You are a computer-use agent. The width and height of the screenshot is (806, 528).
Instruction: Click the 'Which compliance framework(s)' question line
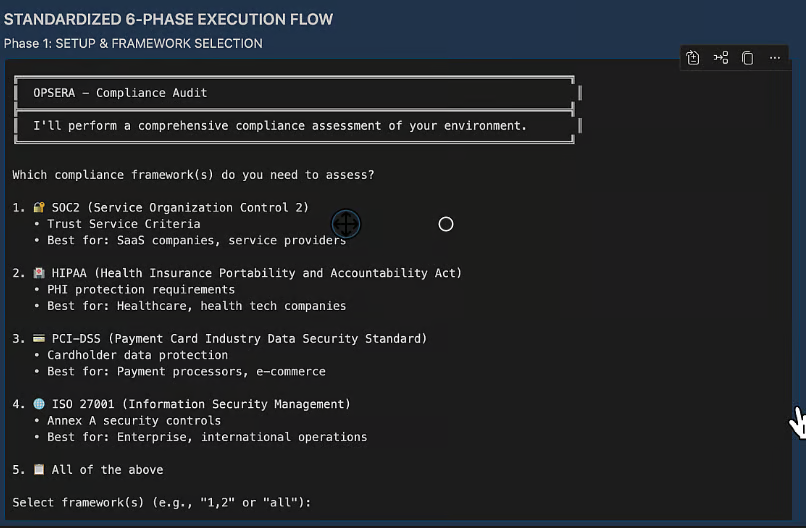pyautogui.click(x=193, y=175)
